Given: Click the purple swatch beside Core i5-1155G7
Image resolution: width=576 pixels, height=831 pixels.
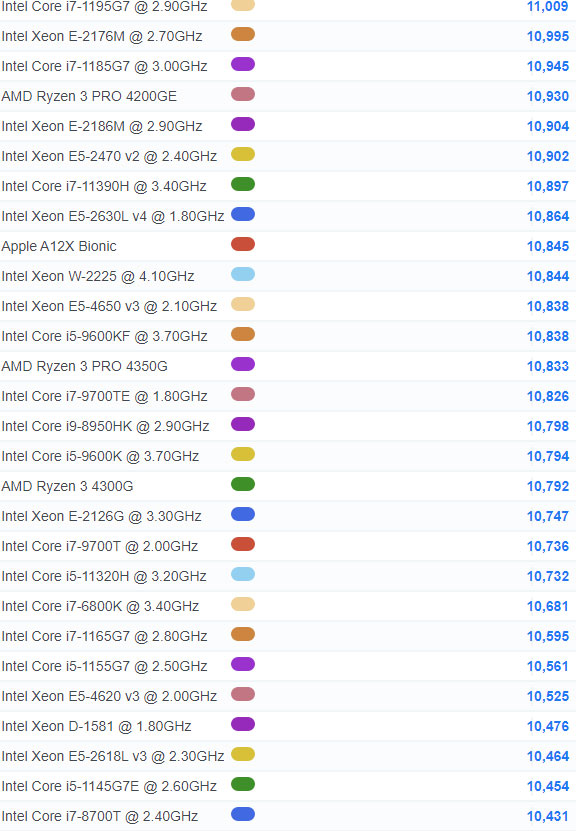Looking at the screenshot, I should tap(243, 665).
